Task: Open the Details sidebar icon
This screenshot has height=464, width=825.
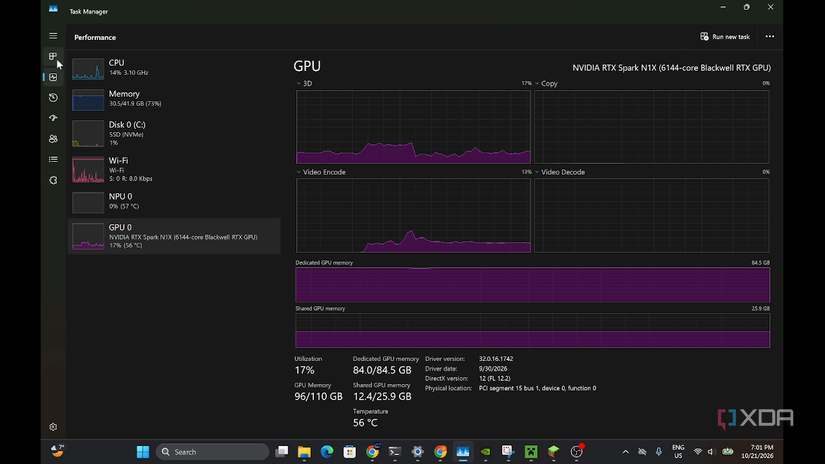Action: click(53, 159)
